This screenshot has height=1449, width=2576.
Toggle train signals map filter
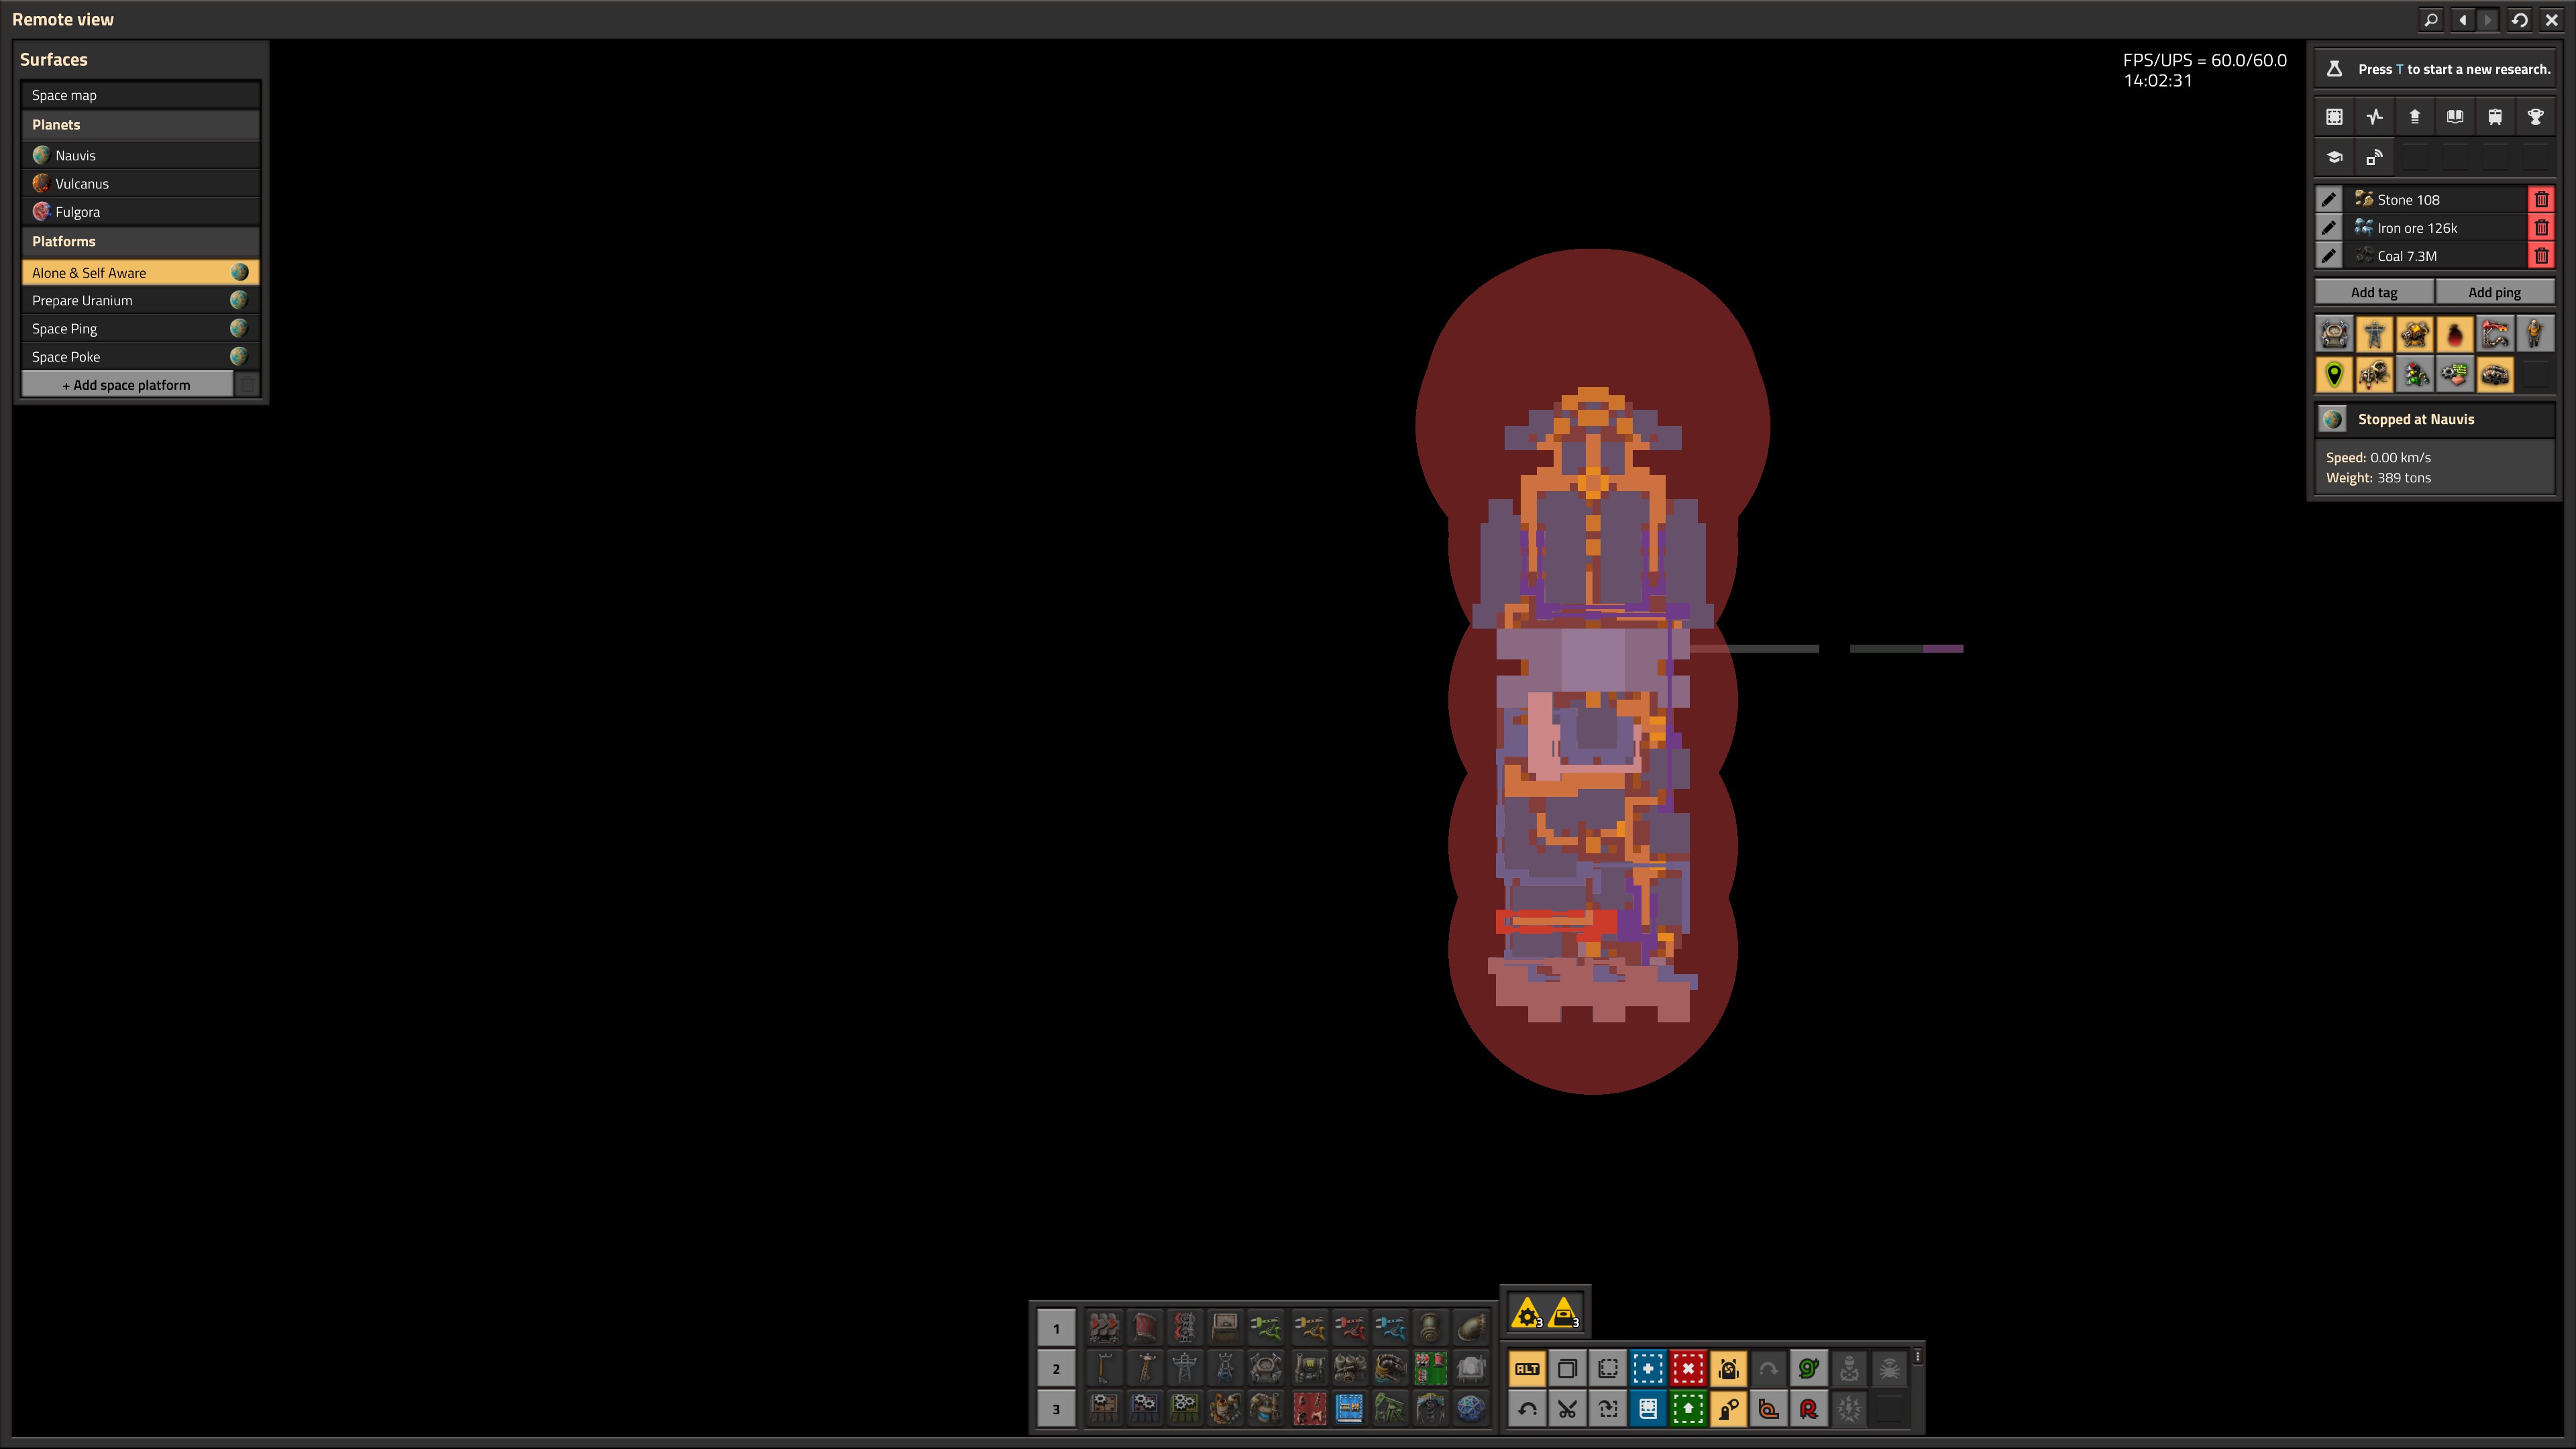[2414, 375]
